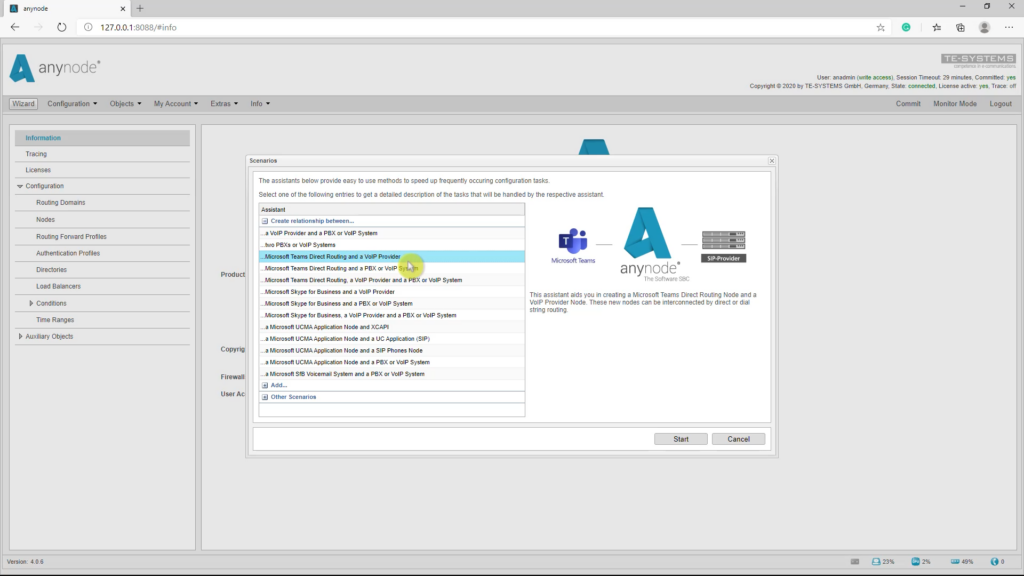
Task: Select 'a Microsoft UCMA Application Node and a SIP Phones Node'
Action: coord(392,351)
